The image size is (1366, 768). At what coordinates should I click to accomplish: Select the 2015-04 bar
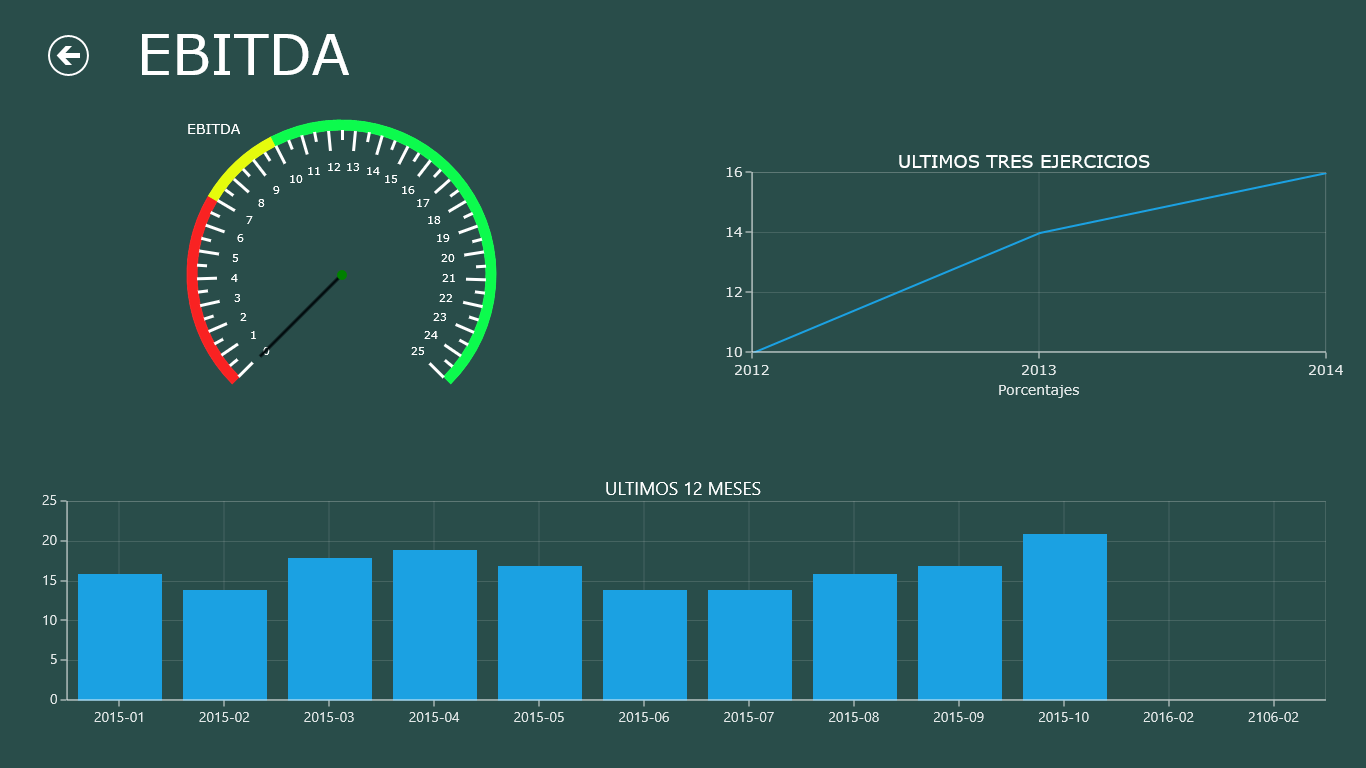pos(435,625)
